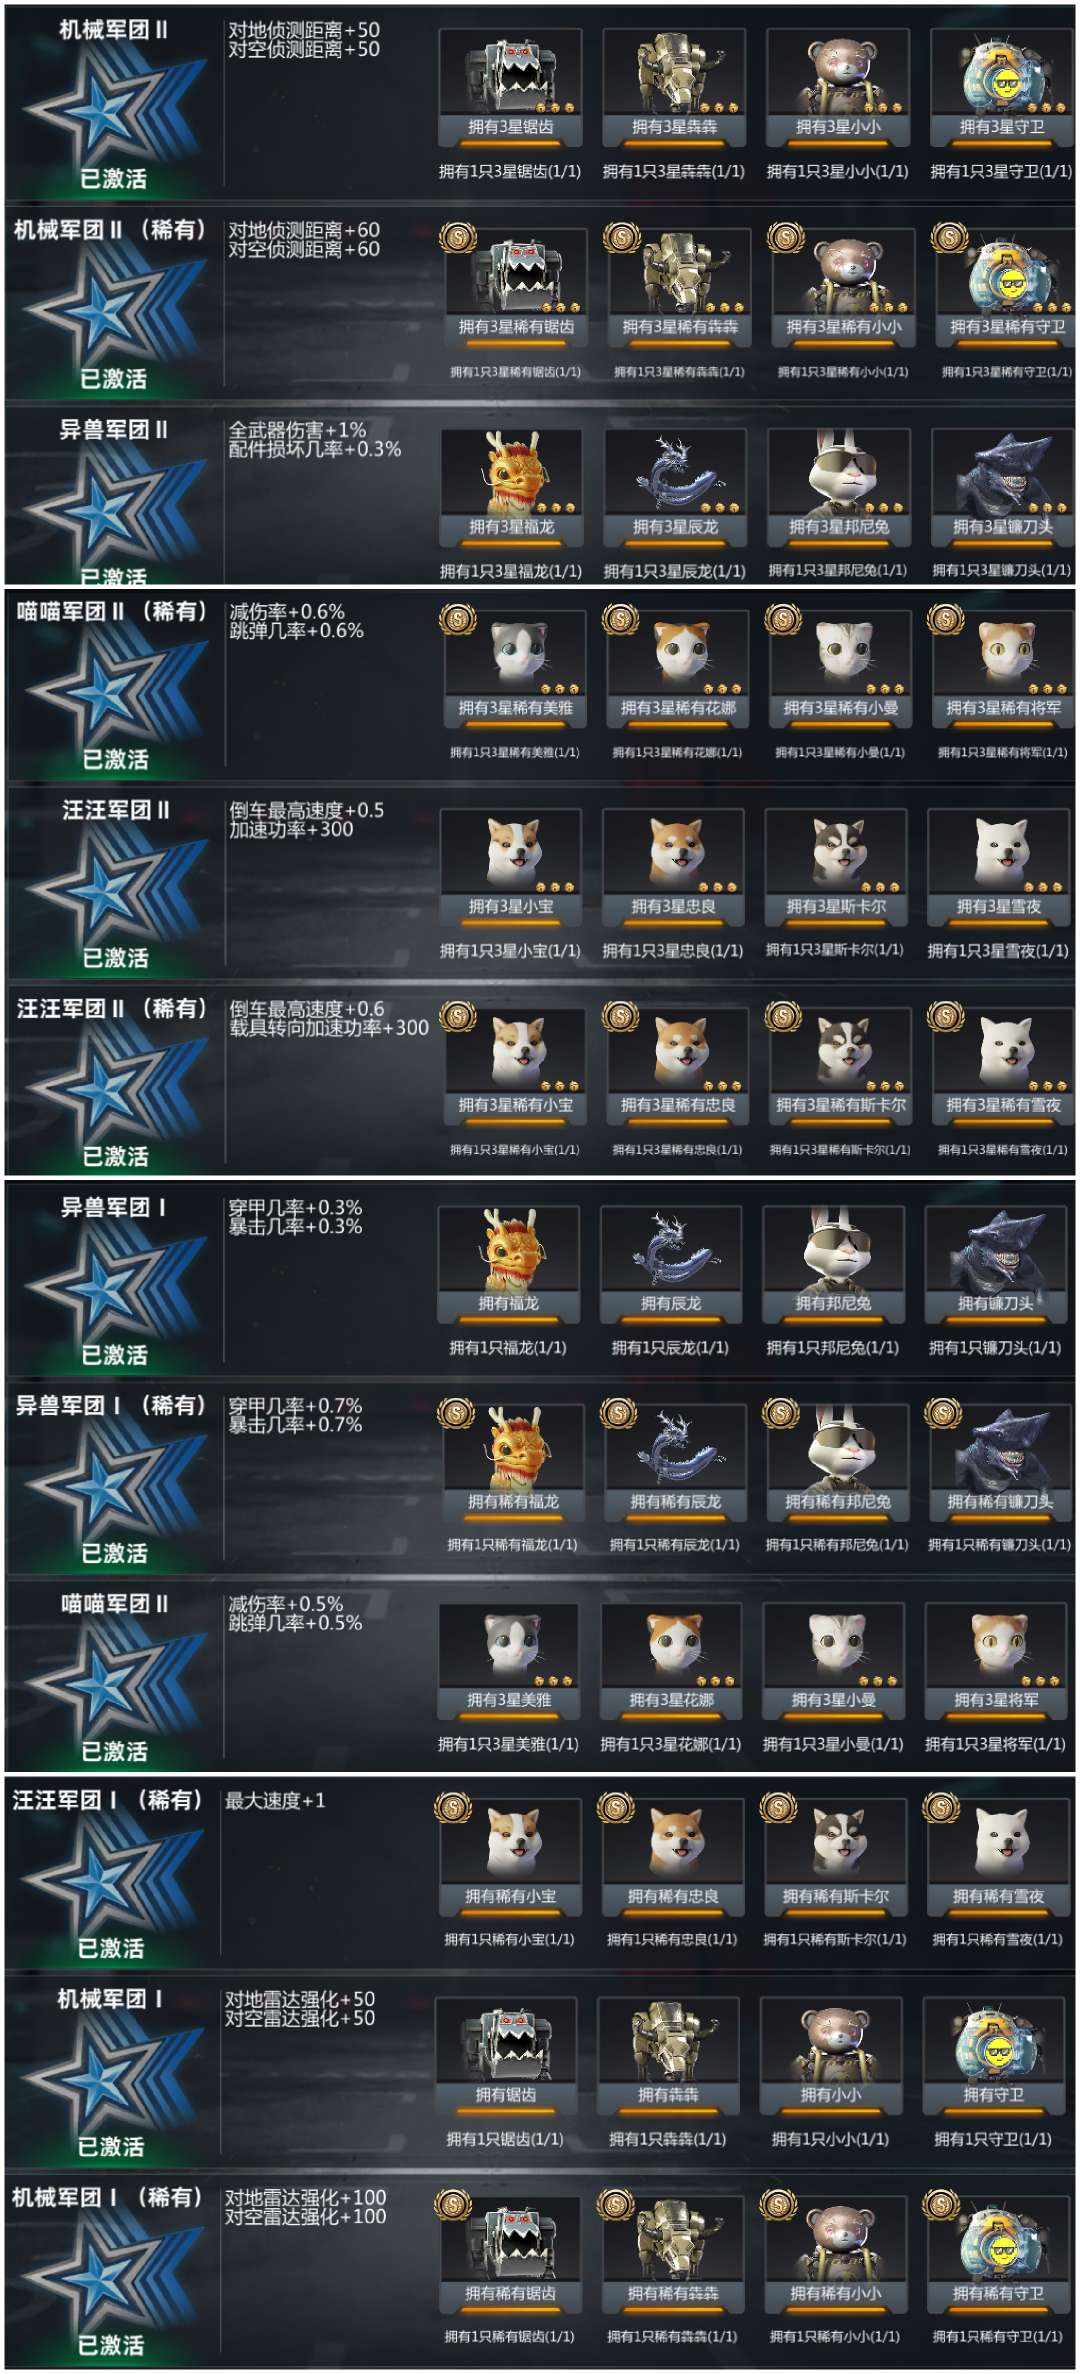Click the 小小 bear icon in 机械军团 I
The width and height of the screenshot is (1080, 2374).
pos(830,2055)
